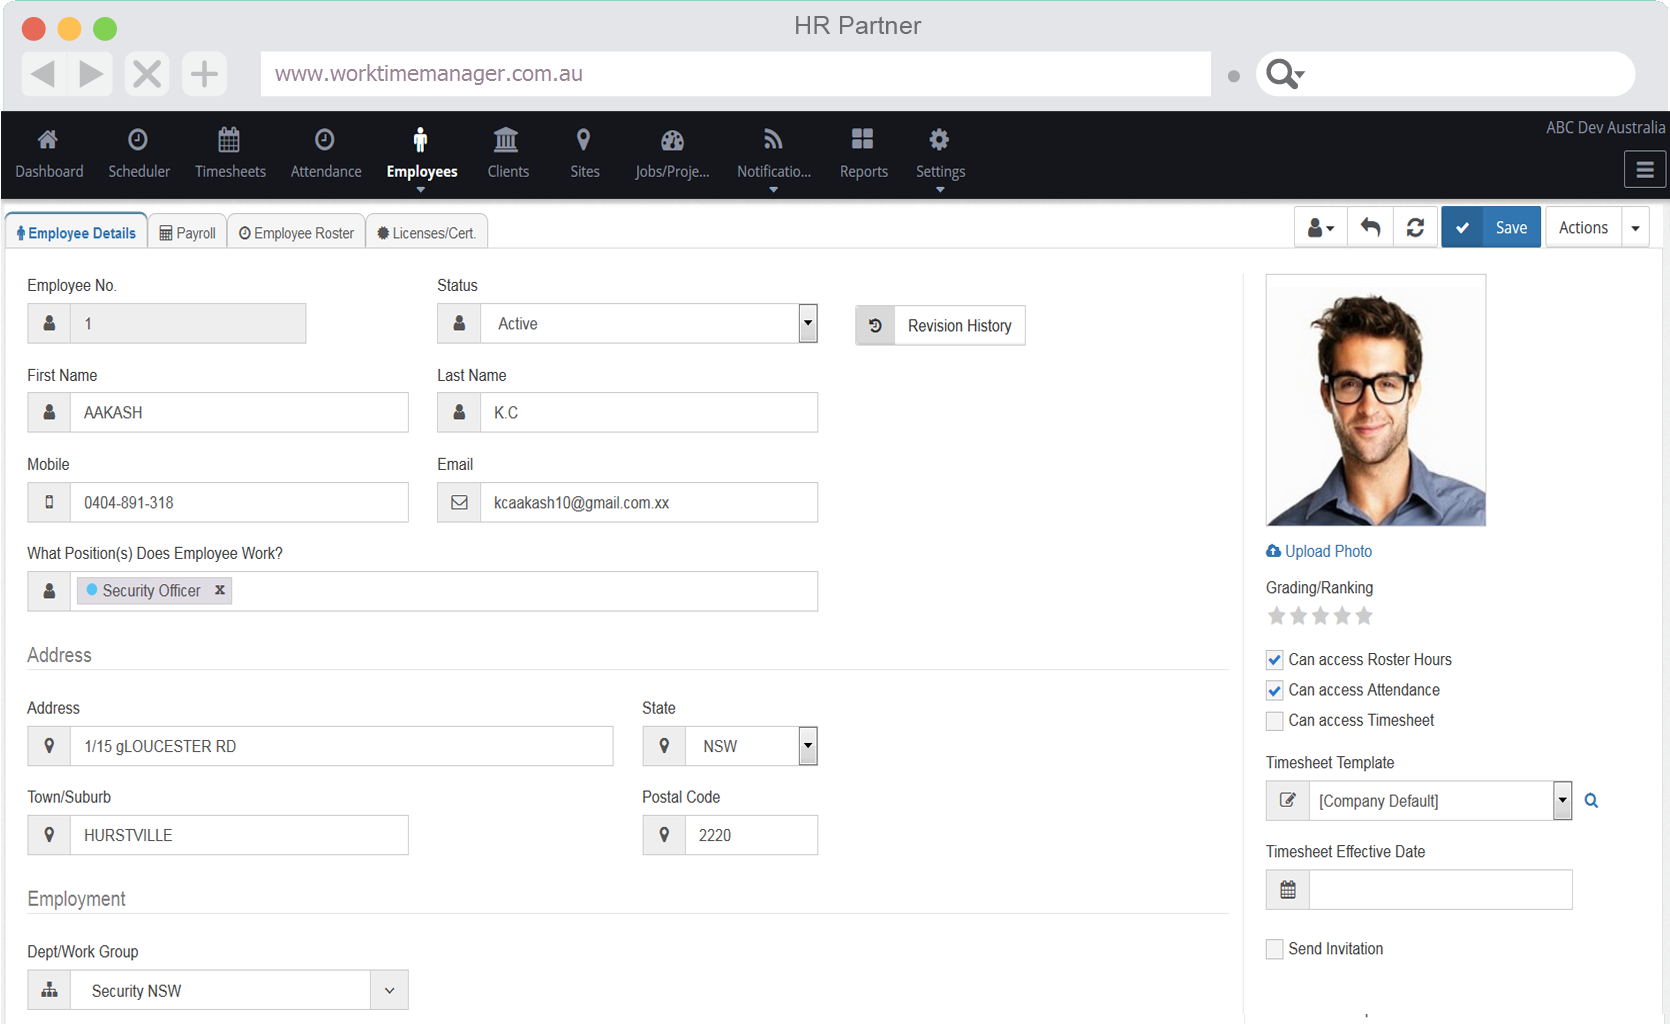Click the Mobile number field
The width and height of the screenshot is (1670, 1024).
click(238, 502)
